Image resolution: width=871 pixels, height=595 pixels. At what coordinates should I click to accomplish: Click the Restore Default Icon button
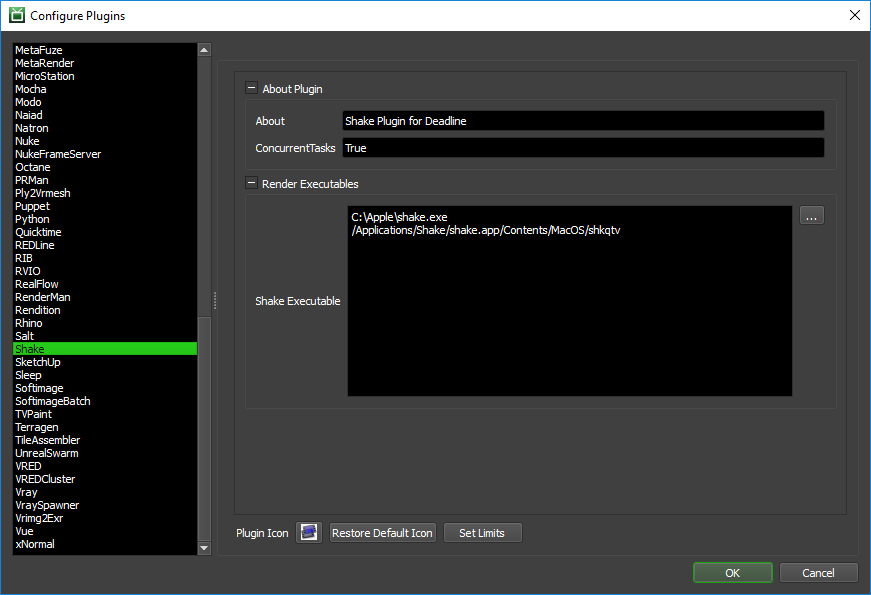pyautogui.click(x=382, y=532)
